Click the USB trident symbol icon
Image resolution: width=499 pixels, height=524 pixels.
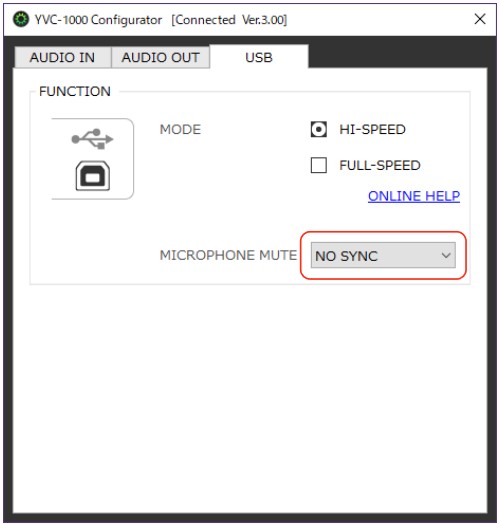[x=93, y=138]
